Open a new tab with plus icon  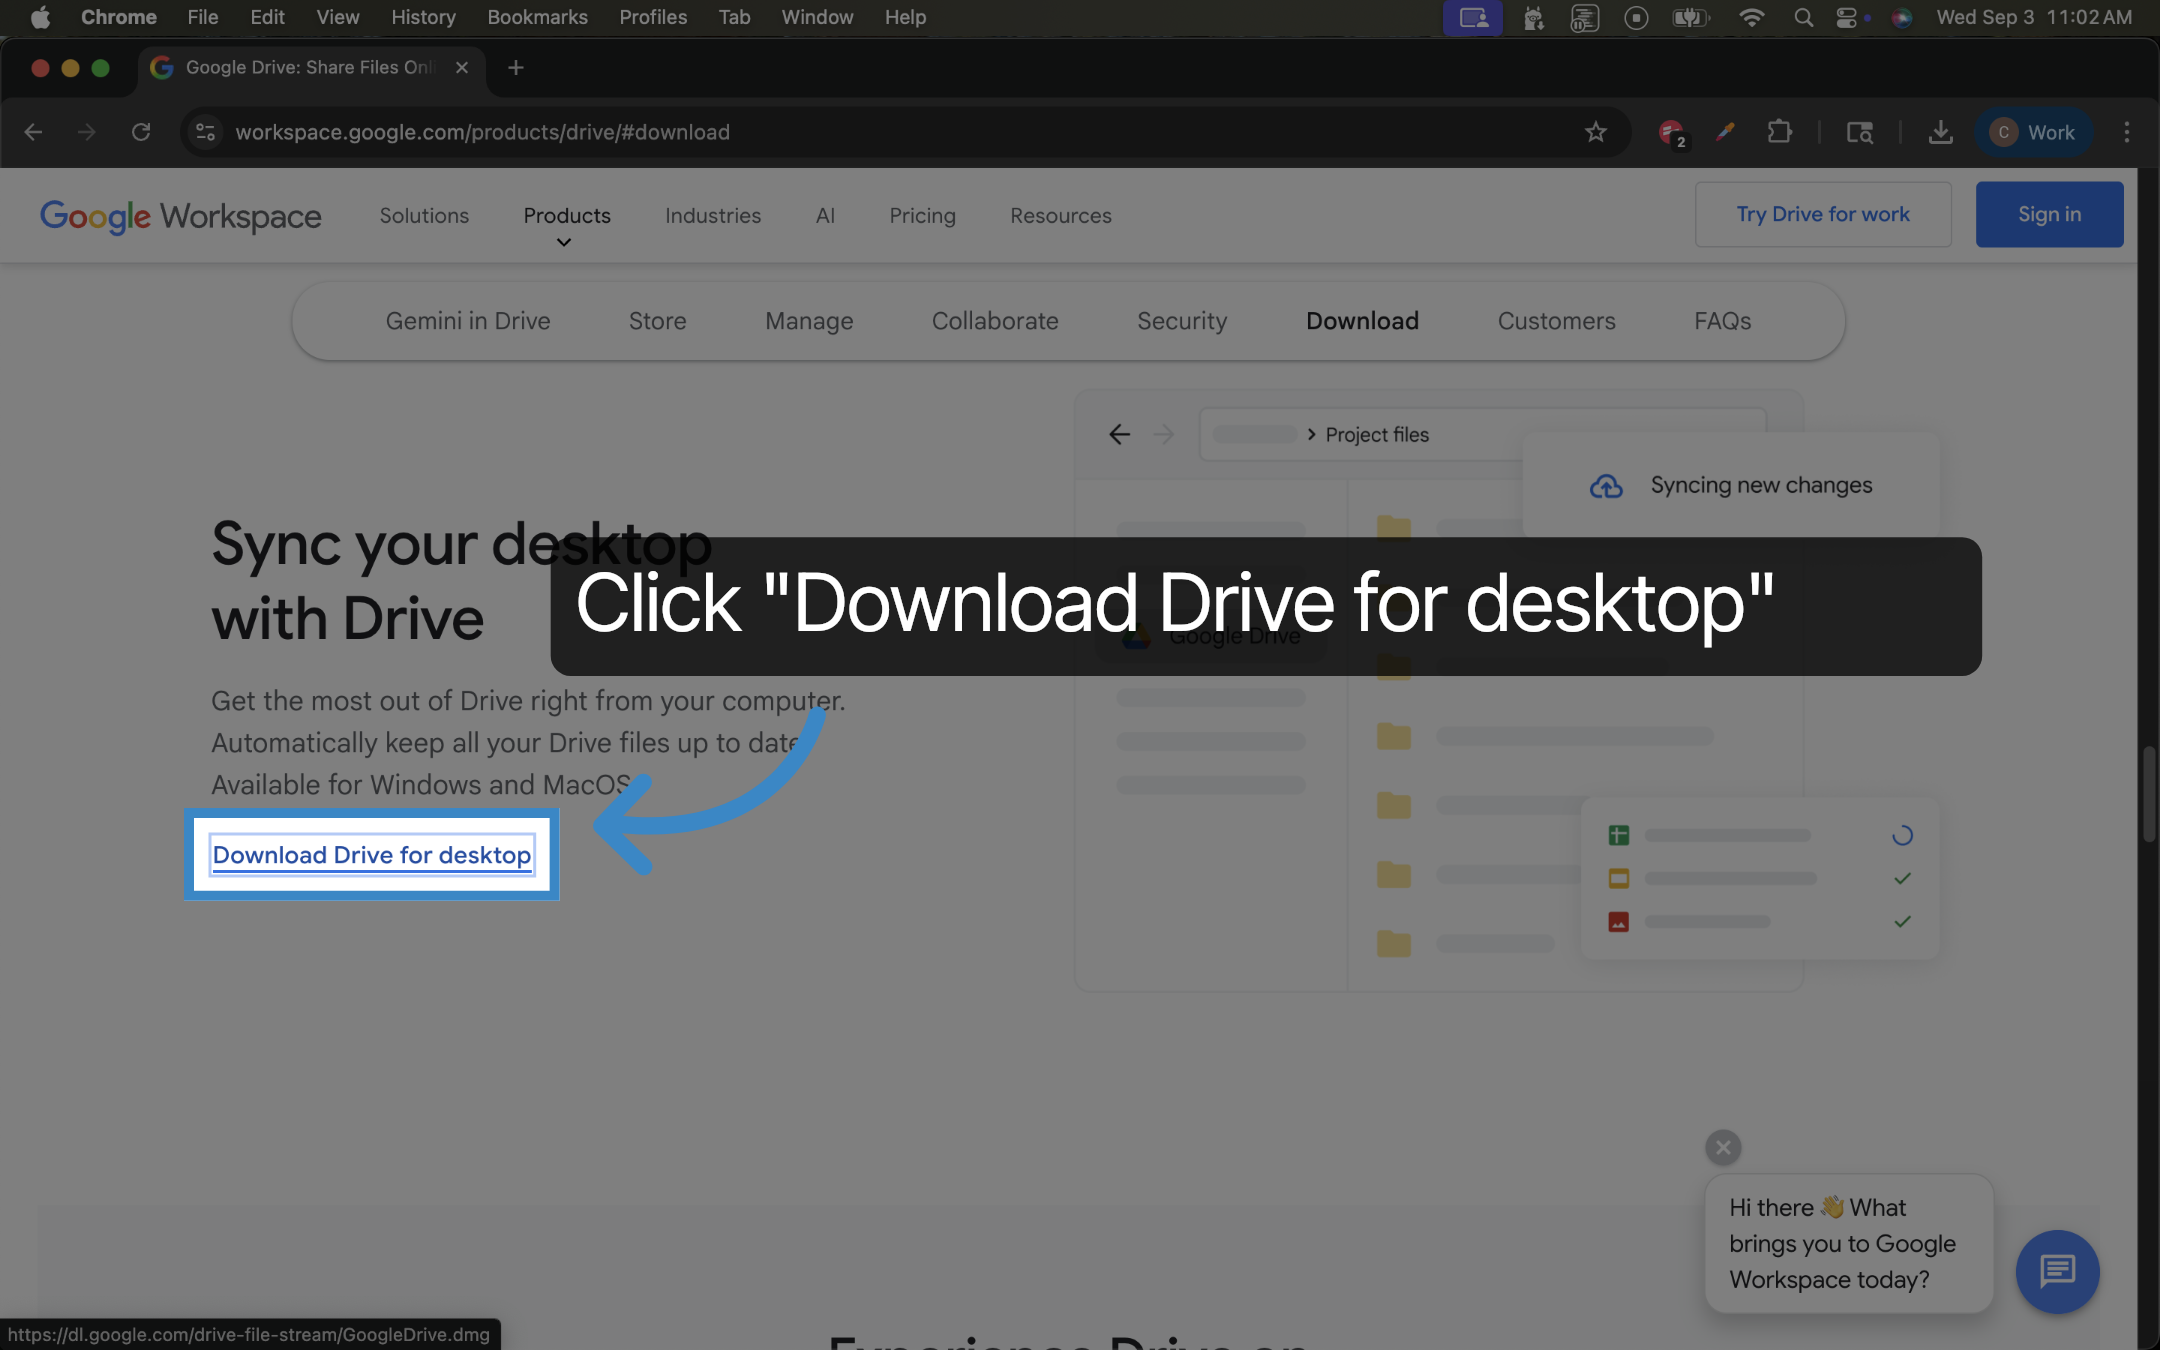[x=516, y=67]
